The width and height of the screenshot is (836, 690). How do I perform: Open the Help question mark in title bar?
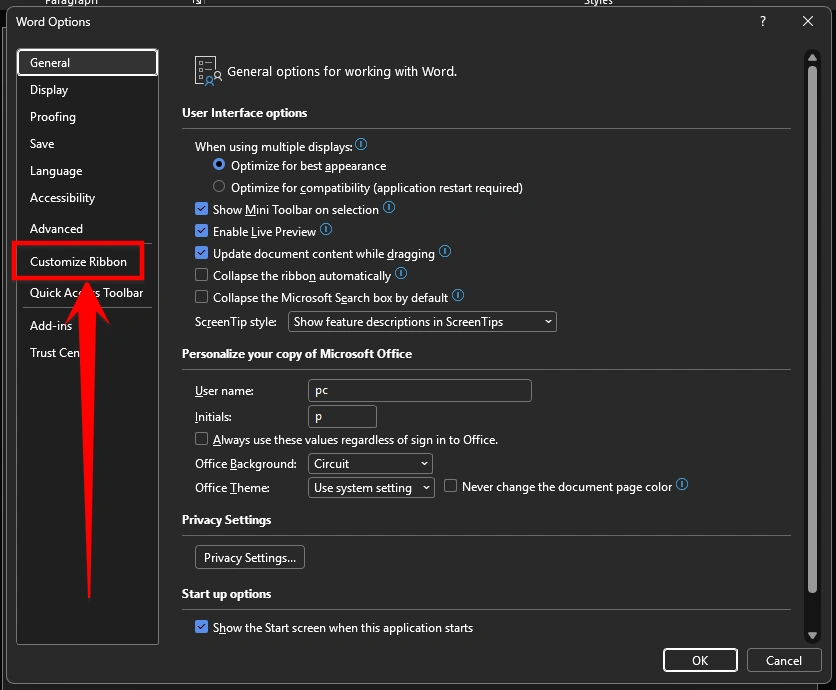click(763, 21)
